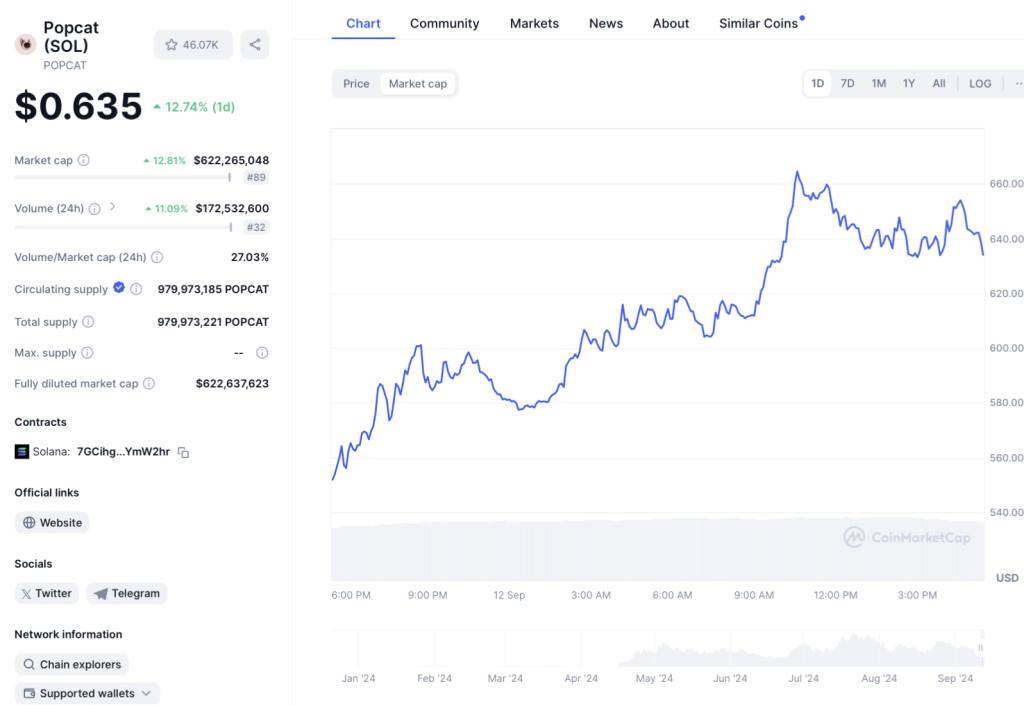Screen dimensions: 1024x705
Task: Select the 1D time range
Action: [x=818, y=84]
